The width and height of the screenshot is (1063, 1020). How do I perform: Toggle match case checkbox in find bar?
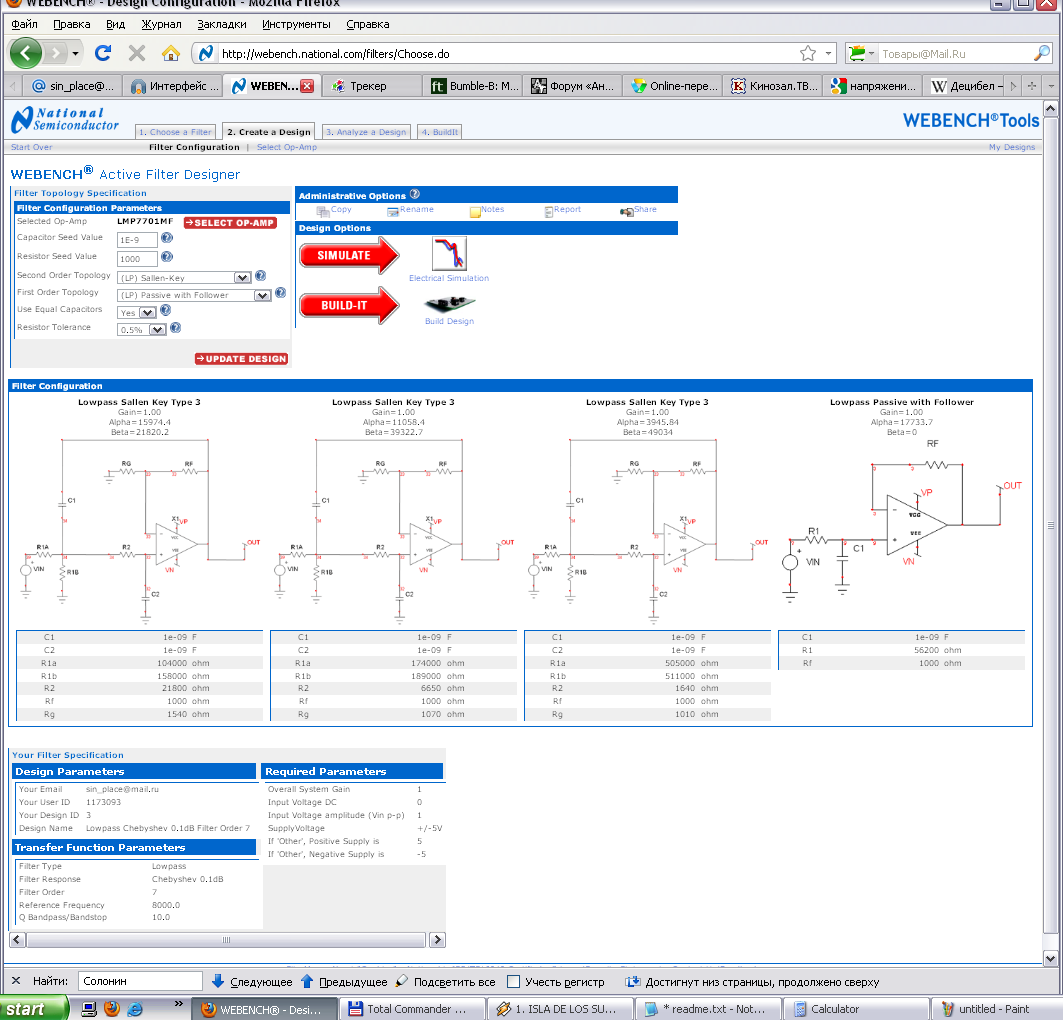click(x=513, y=981)
